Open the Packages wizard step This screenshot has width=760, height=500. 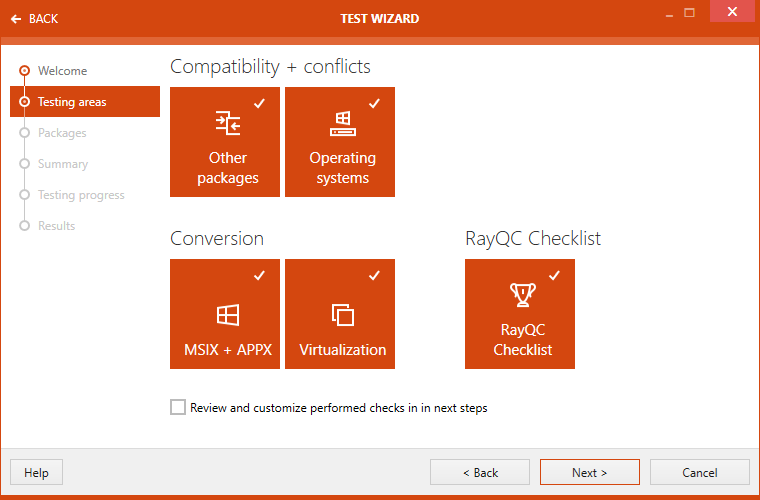(62, 133)
